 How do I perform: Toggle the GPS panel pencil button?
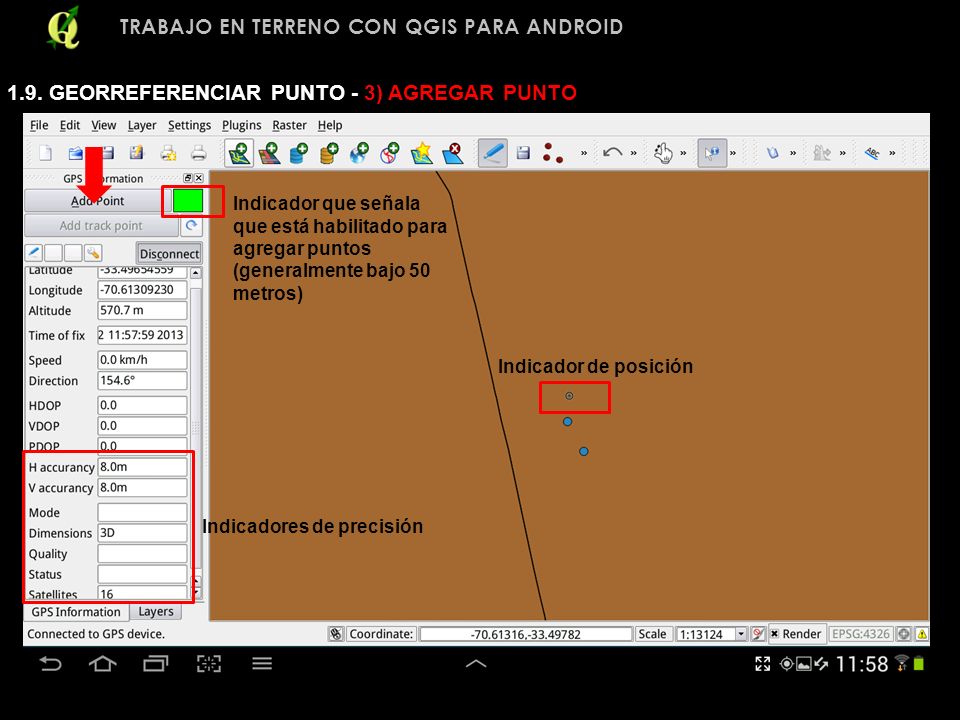coord(34,252)
